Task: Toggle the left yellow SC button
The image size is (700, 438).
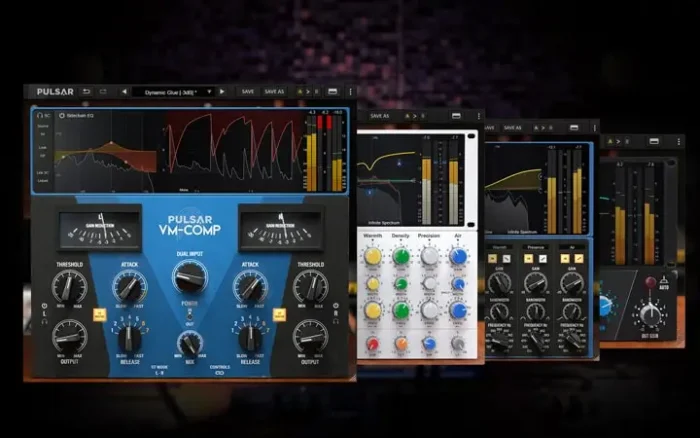Action: click(99, 313)
